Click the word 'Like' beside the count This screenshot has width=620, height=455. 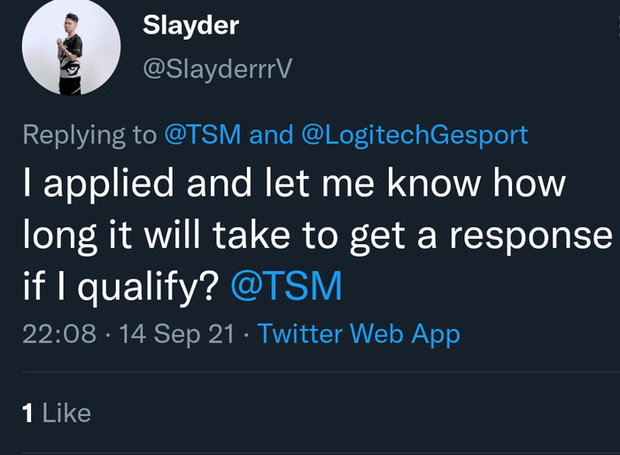(66, 412)
